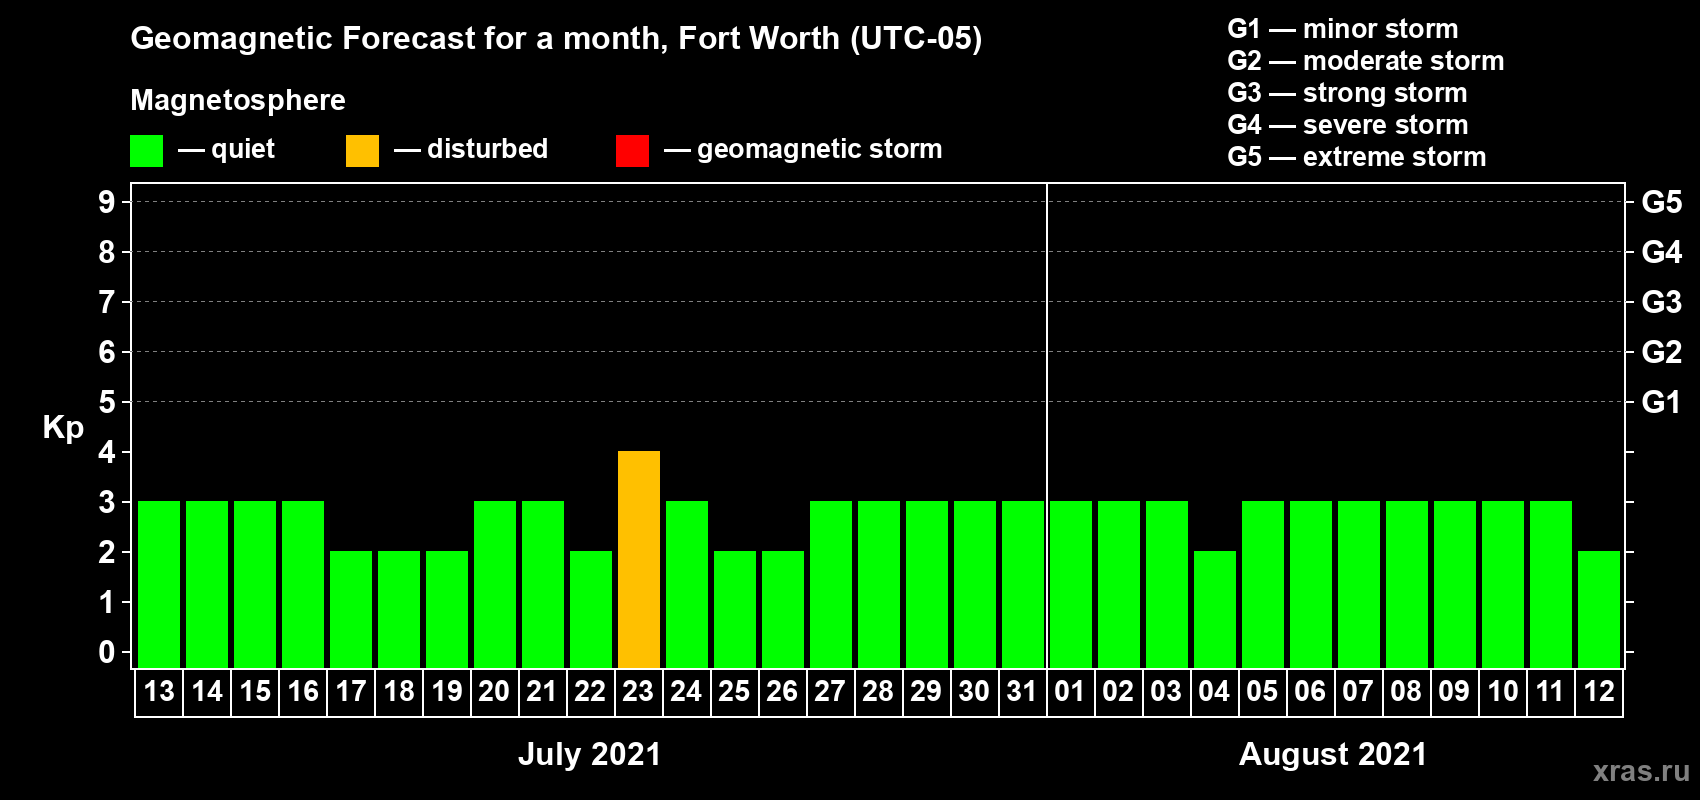Click the July 2021 month label
Image resolution: width=1700 pixels, height=800 pixels.
pos(589,754)
